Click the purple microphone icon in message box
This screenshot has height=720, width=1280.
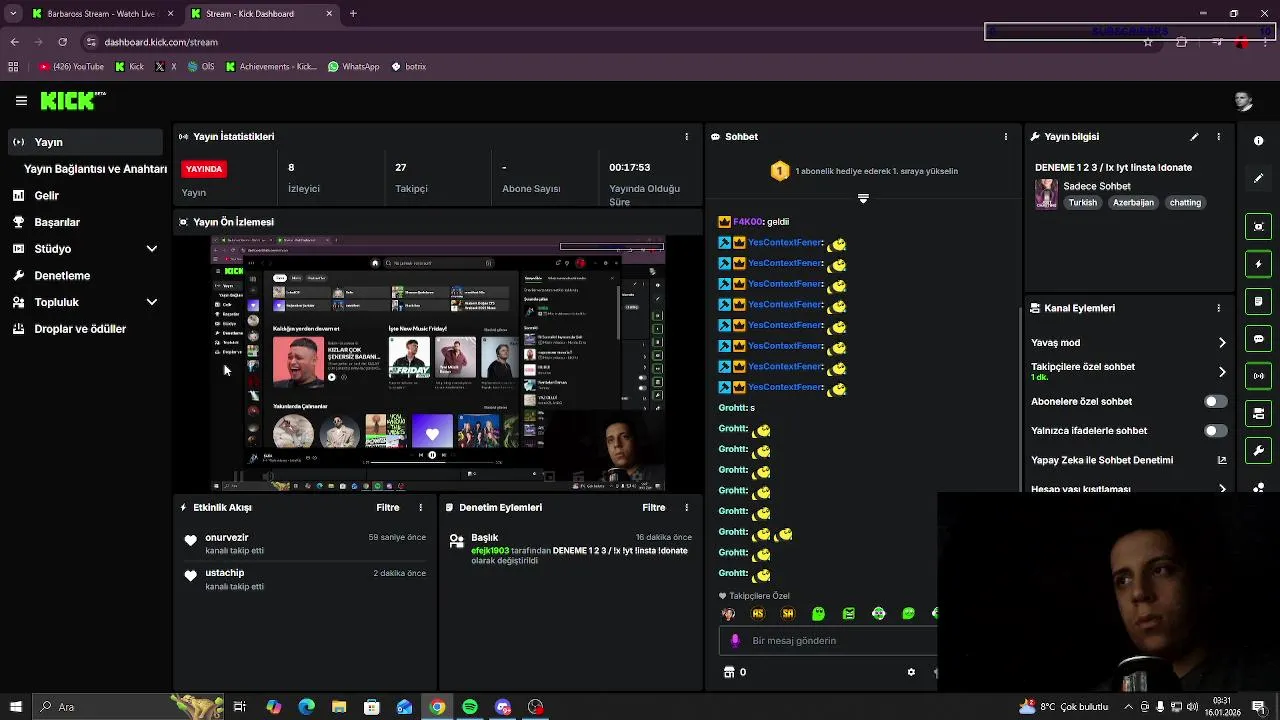point(735,641)
